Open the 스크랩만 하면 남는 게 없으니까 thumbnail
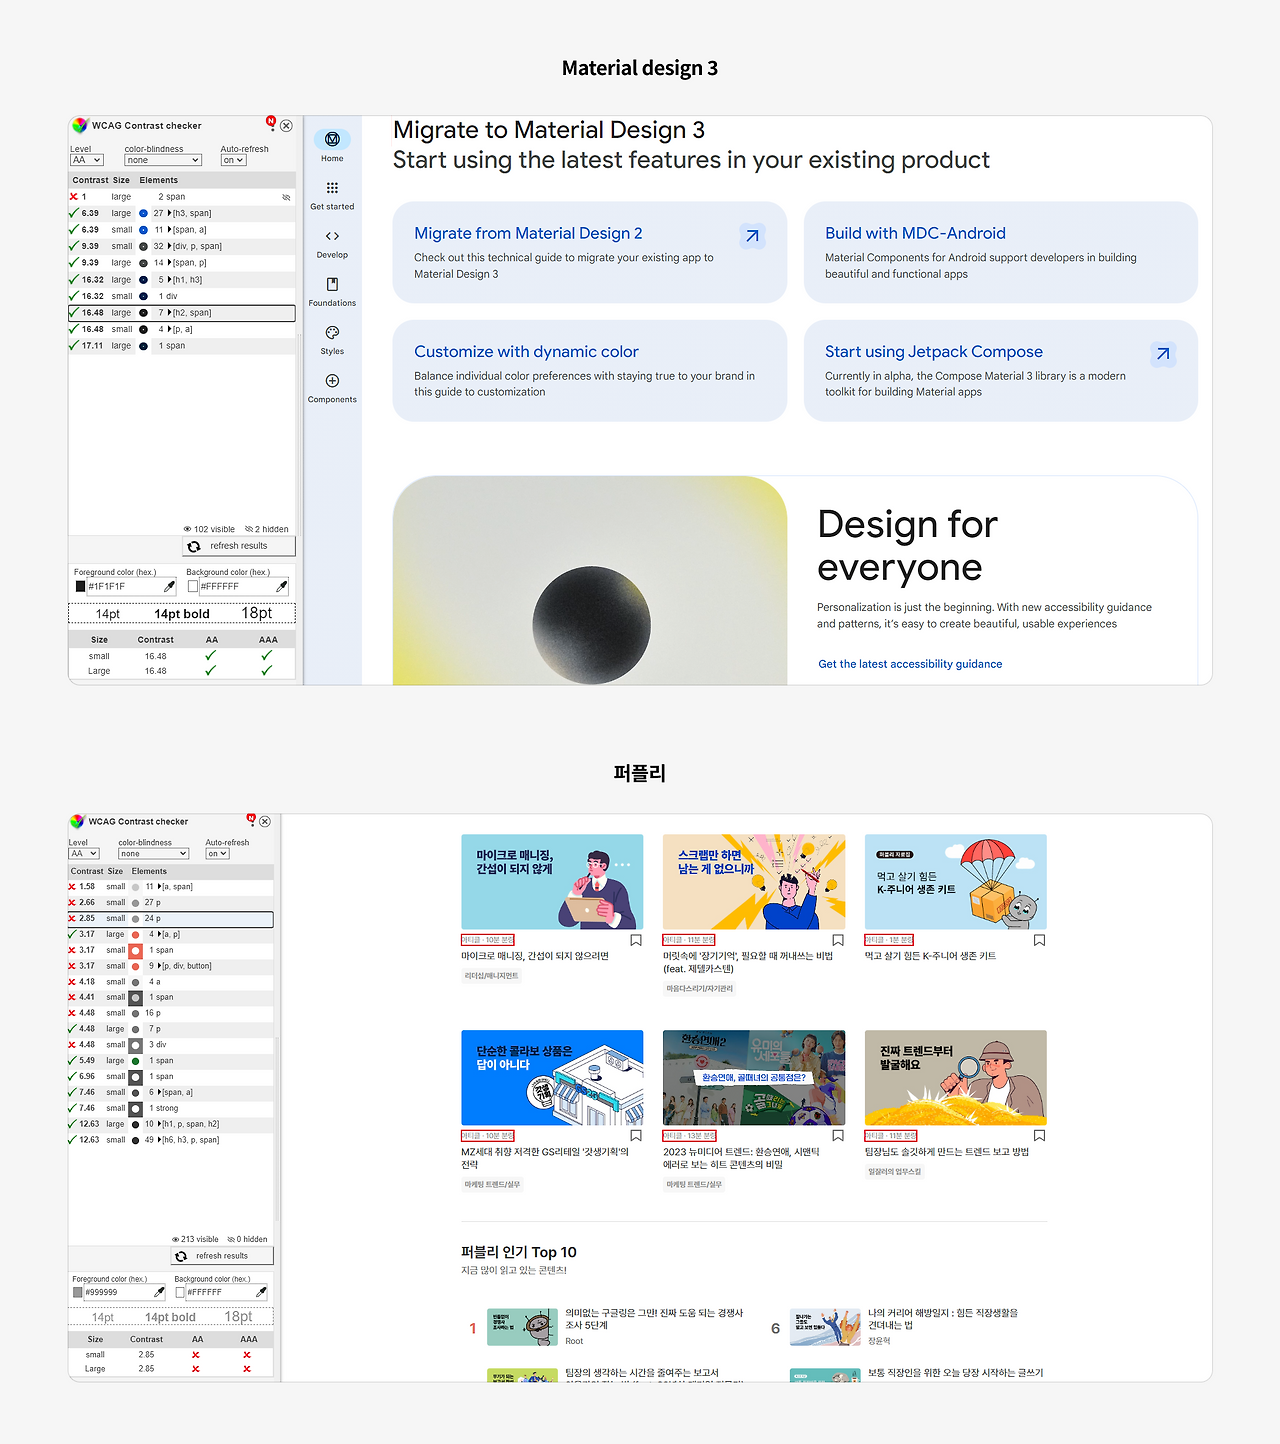Image resolution: width=1280 pixels, height=1444 pixels. (754, 882)
